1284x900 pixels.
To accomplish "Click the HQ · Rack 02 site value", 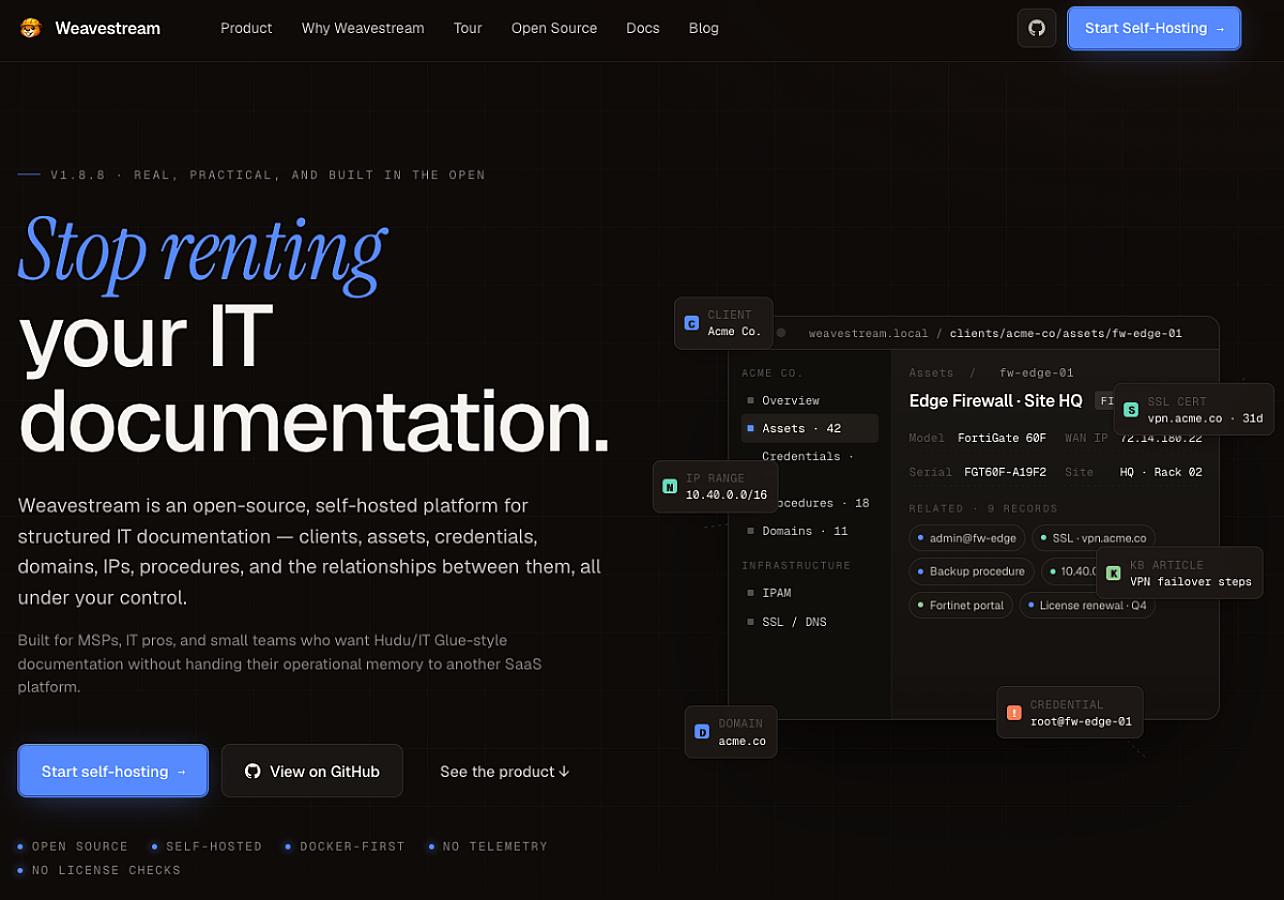I will [1161, 472].
